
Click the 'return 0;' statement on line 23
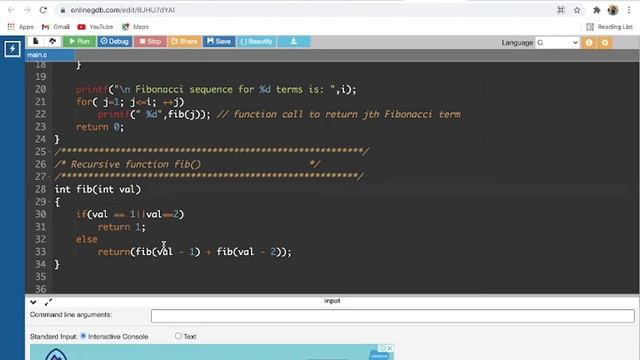click(x=100, y=127)
